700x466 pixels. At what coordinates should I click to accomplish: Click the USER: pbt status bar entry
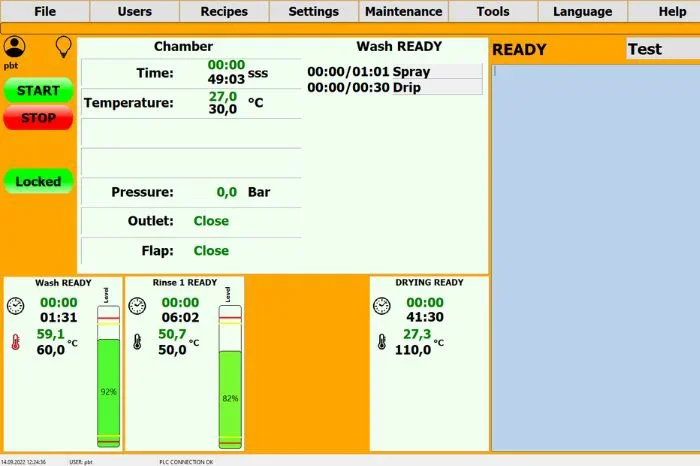[81, 462]
